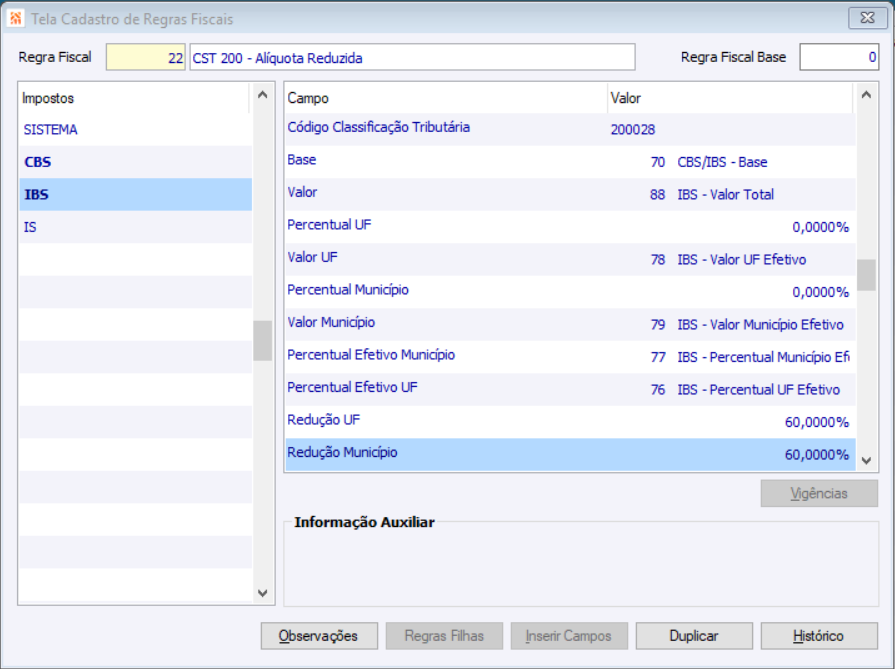Edit the CST 200 - Alíquota Reduzida description field
The height and width of the screenshot is (669, 895).
pos(412,58)
